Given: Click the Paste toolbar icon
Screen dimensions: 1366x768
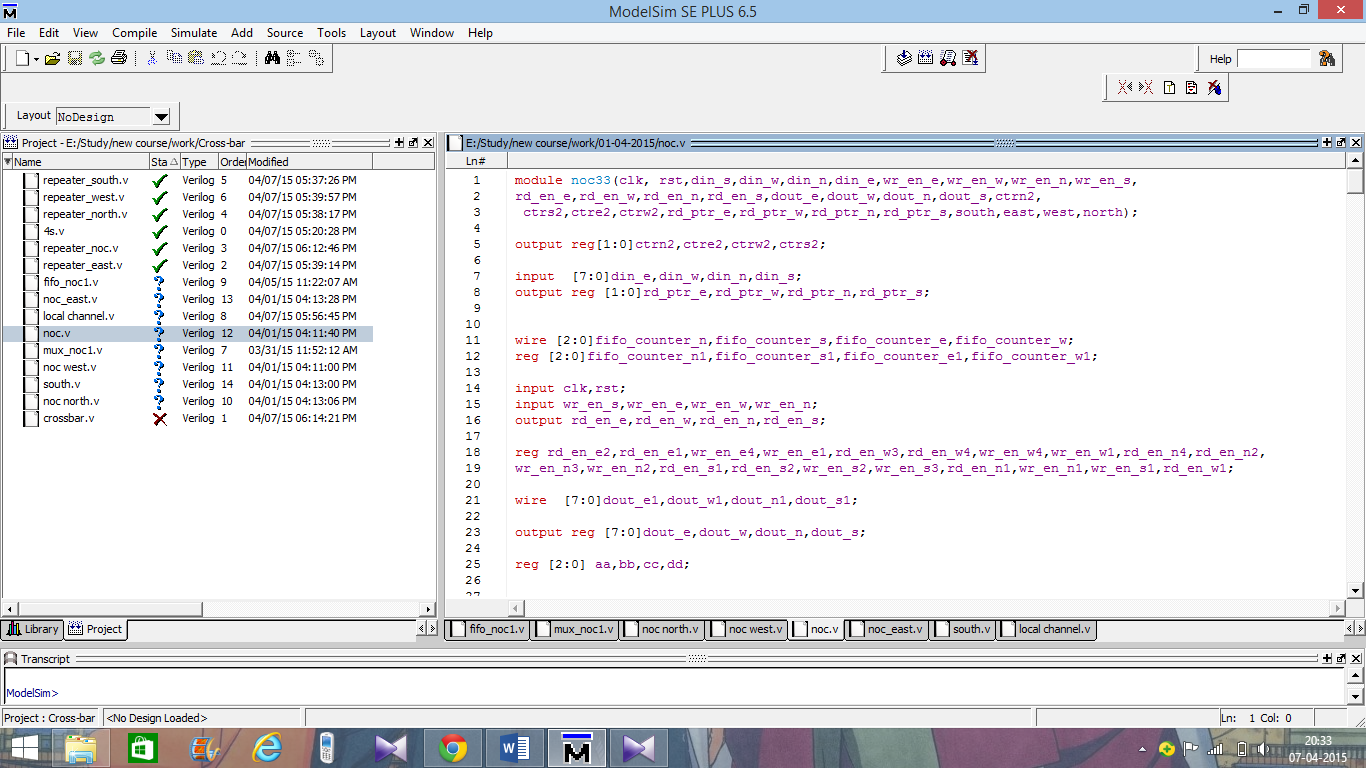Looking at the screenshot, I should (x=196, y=59).
